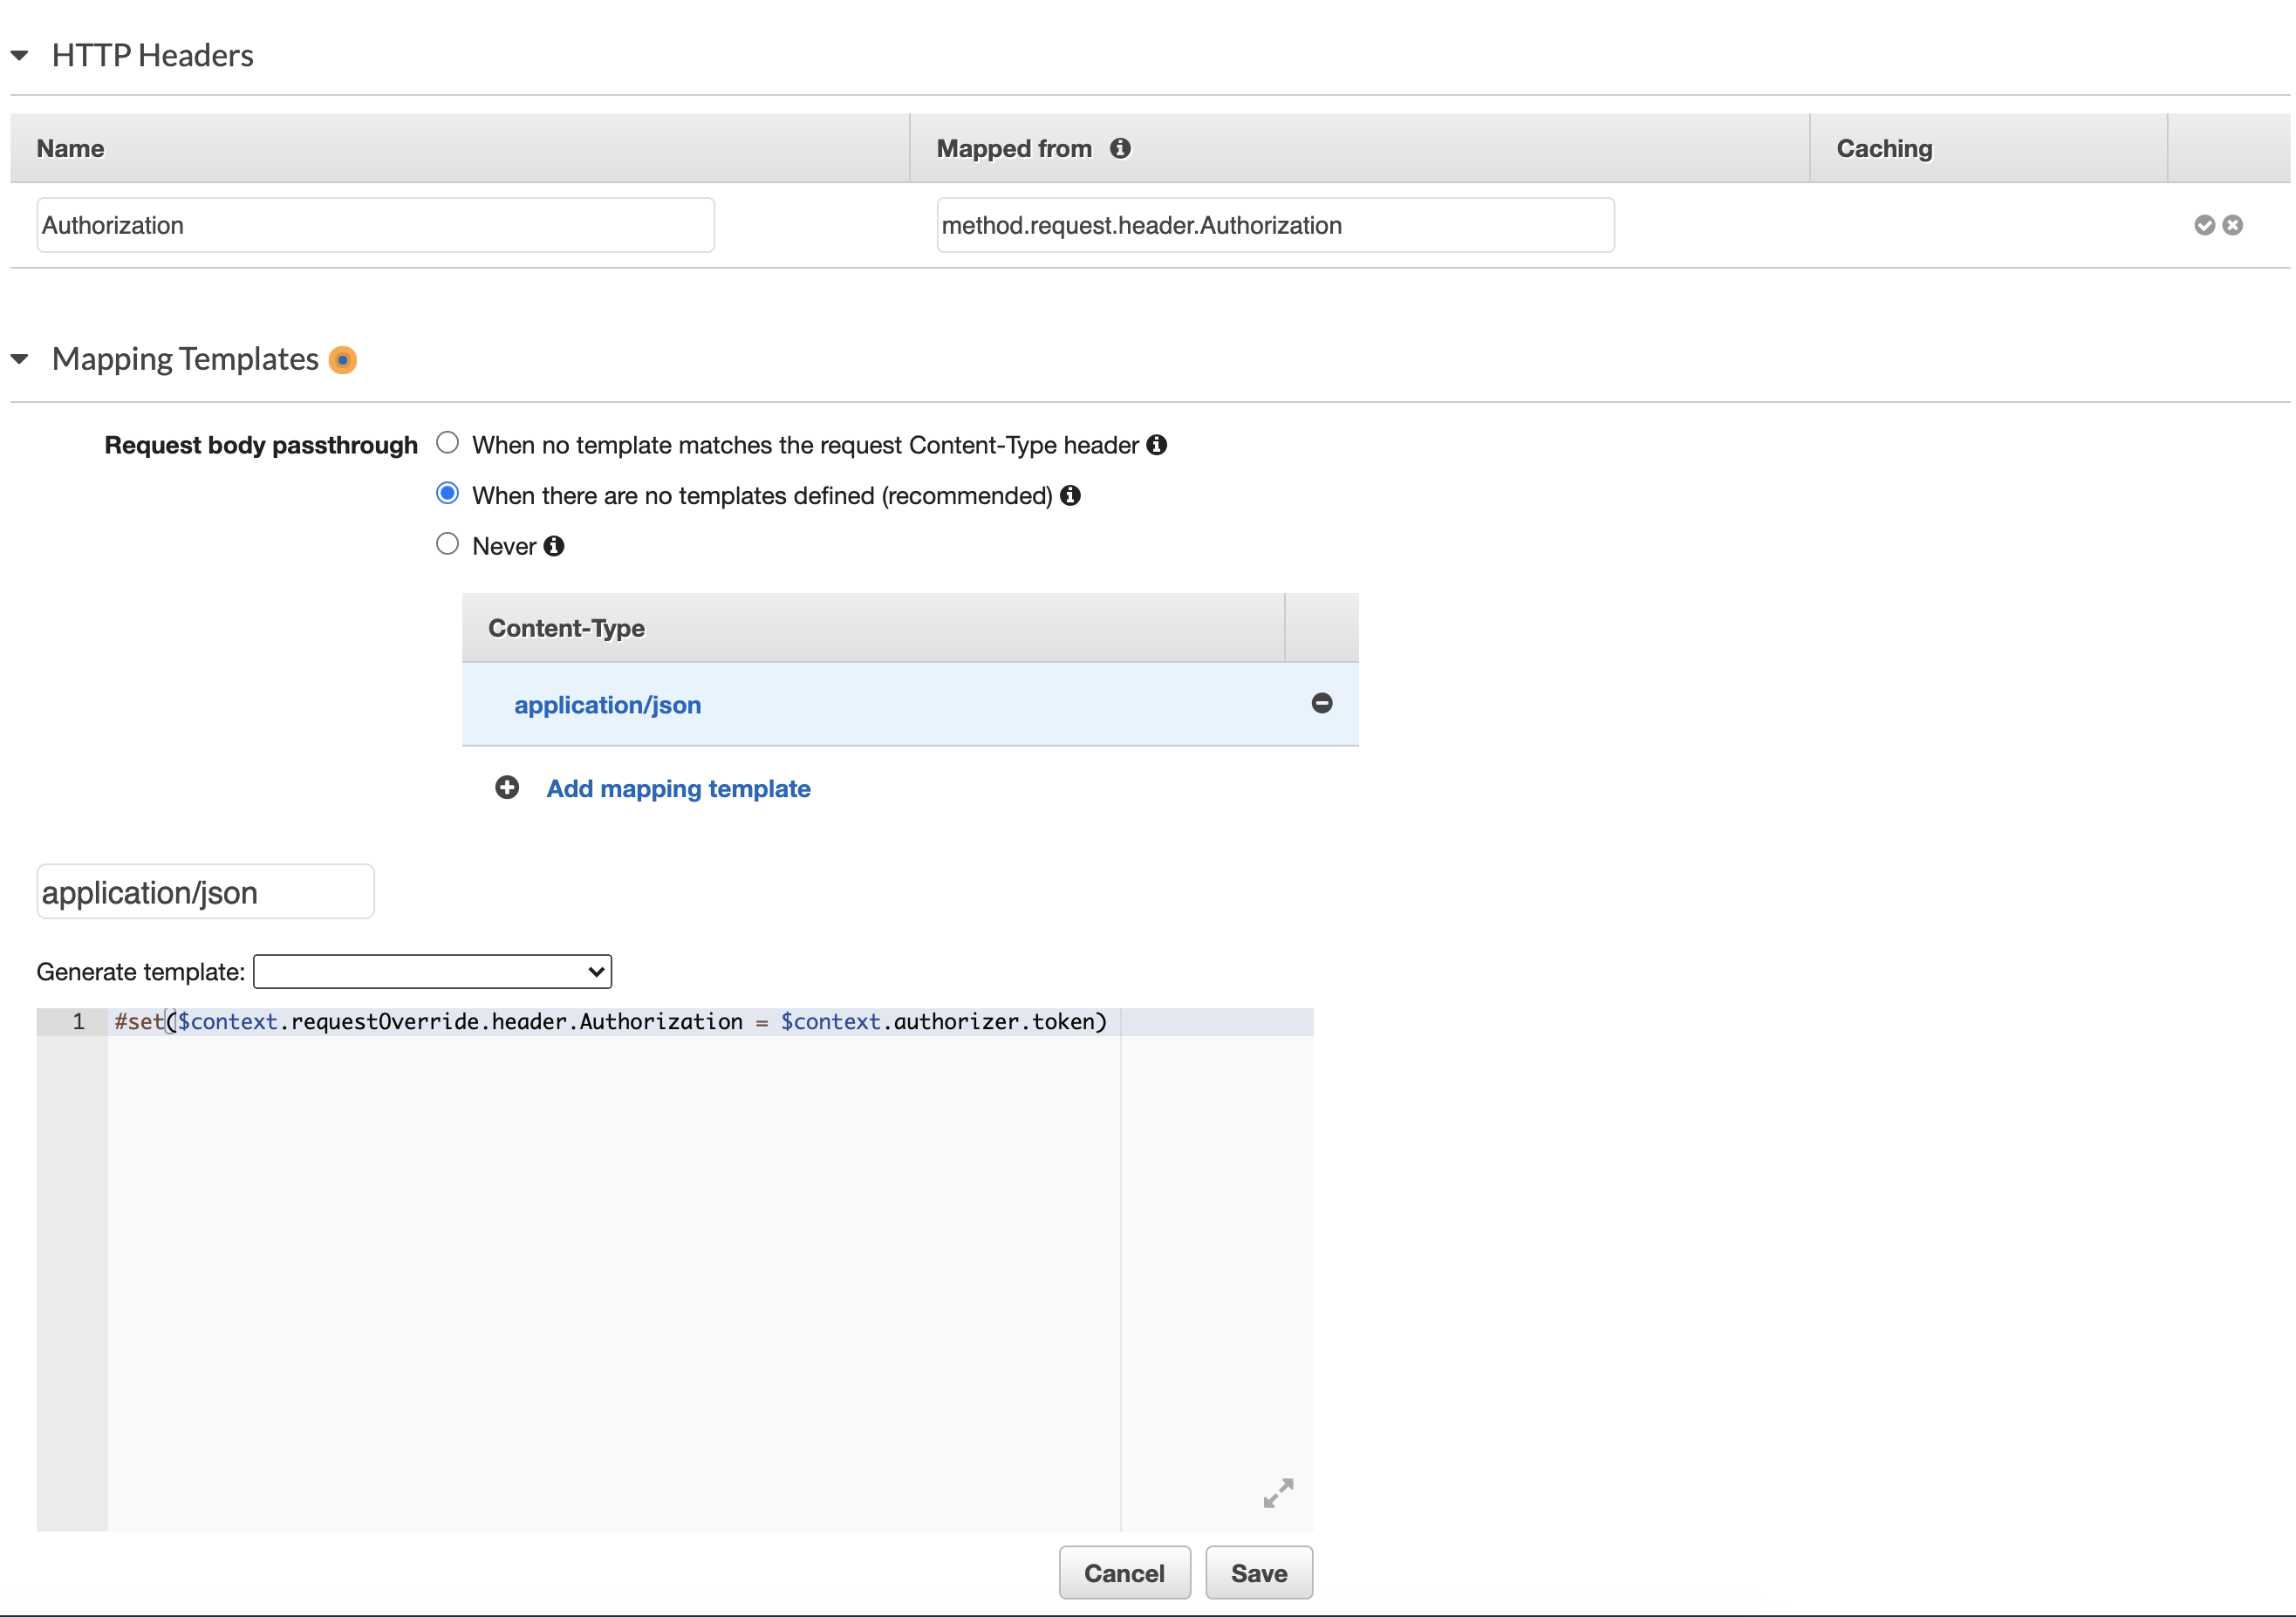Click the plus icon beside Add mapping template
This screenshot has height=1617, width=2296.
[507, 788]
